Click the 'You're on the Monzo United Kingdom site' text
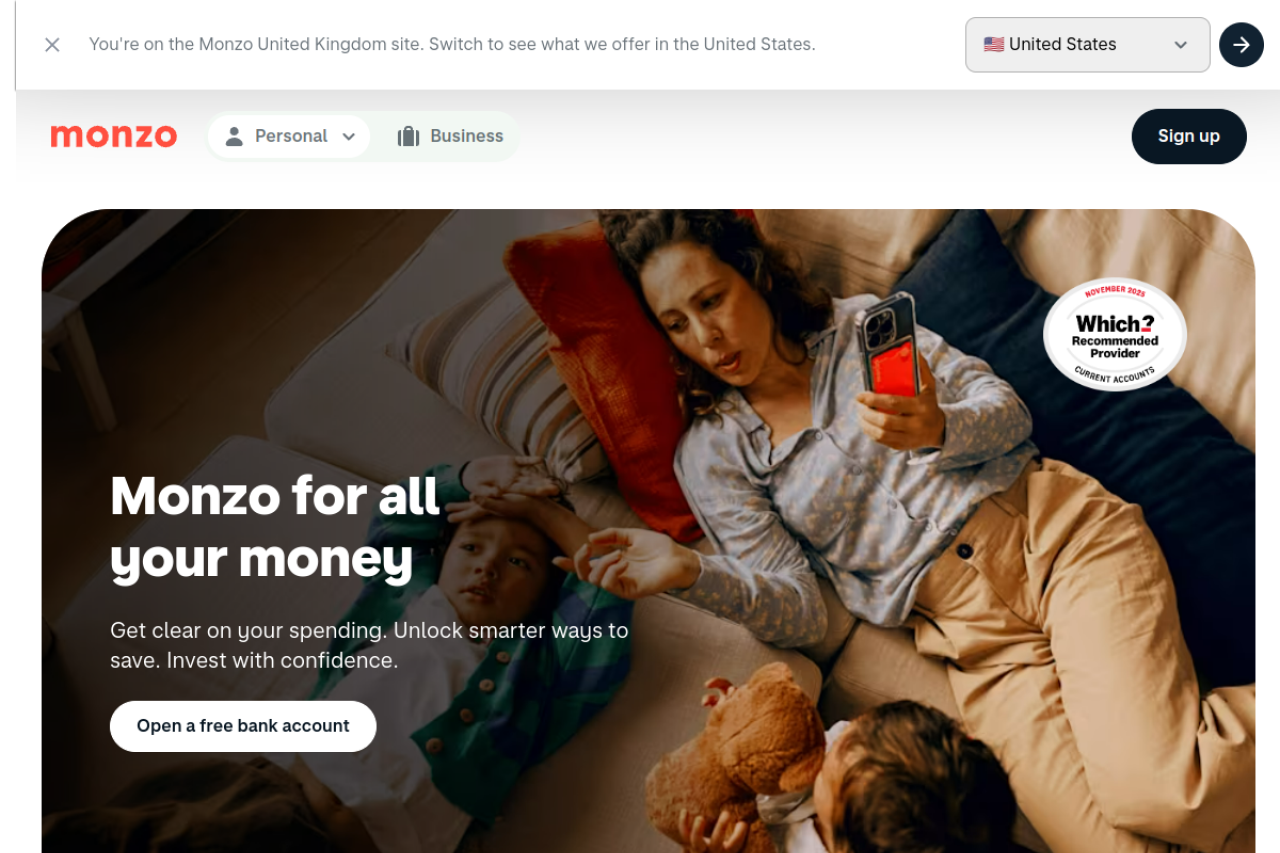The height and width of the screenshot is (853, 1280). pos(452,44)
